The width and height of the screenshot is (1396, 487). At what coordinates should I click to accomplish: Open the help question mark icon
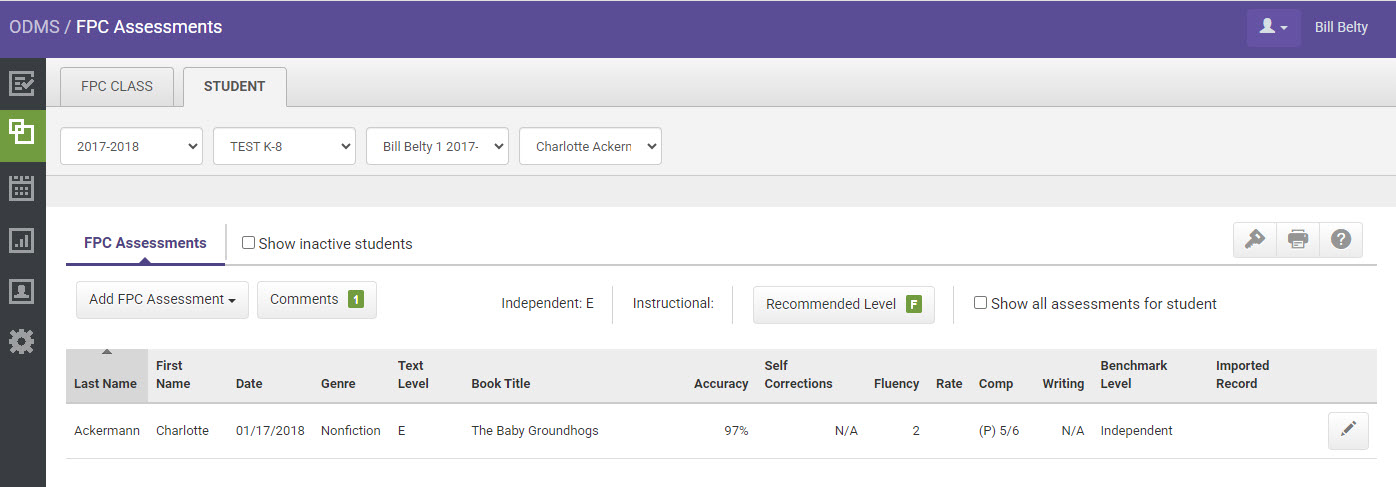point(1341,240)
